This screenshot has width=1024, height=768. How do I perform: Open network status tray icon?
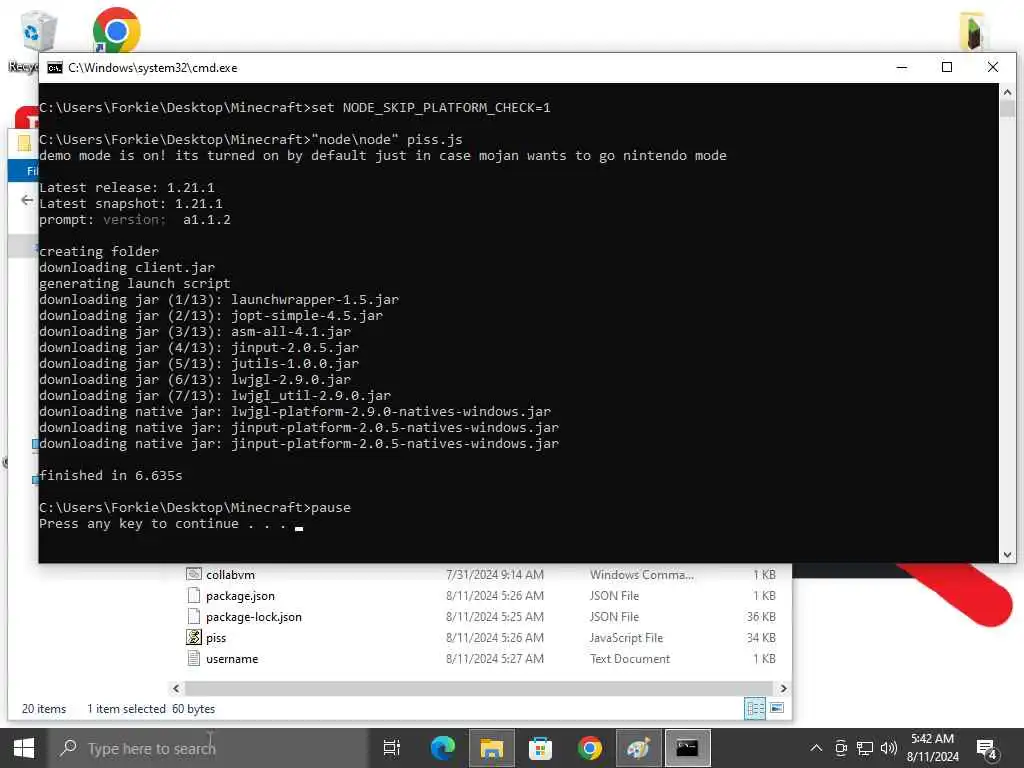point(865,748)
